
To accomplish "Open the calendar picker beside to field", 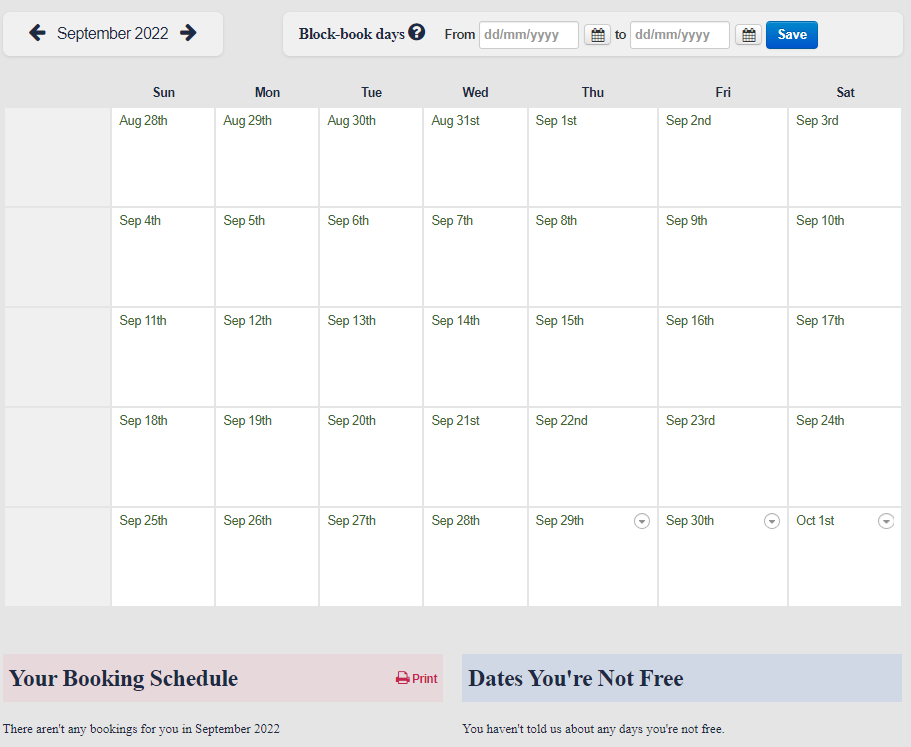I will (748, 34).
